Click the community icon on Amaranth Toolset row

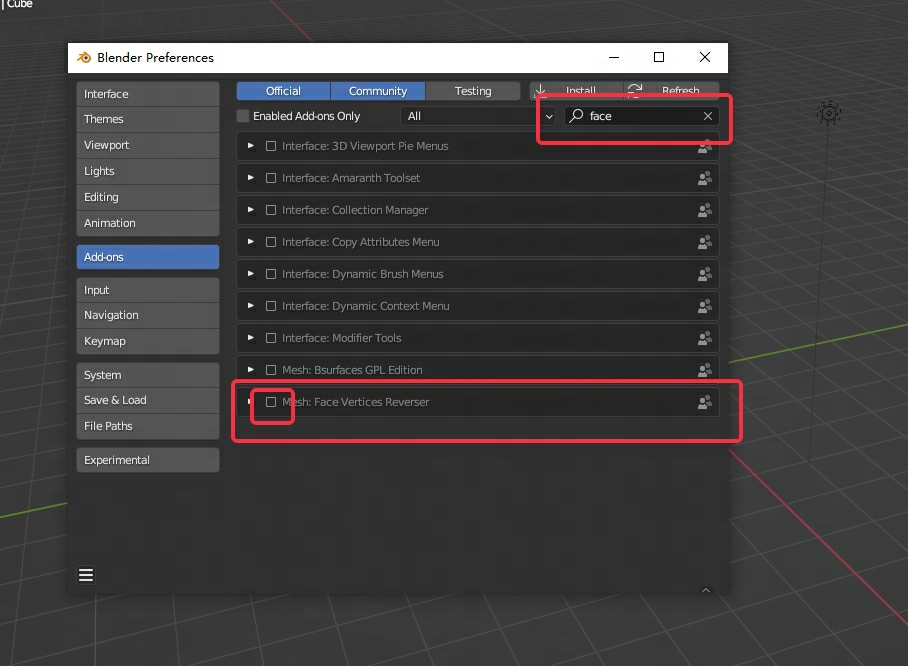[704, 178]
